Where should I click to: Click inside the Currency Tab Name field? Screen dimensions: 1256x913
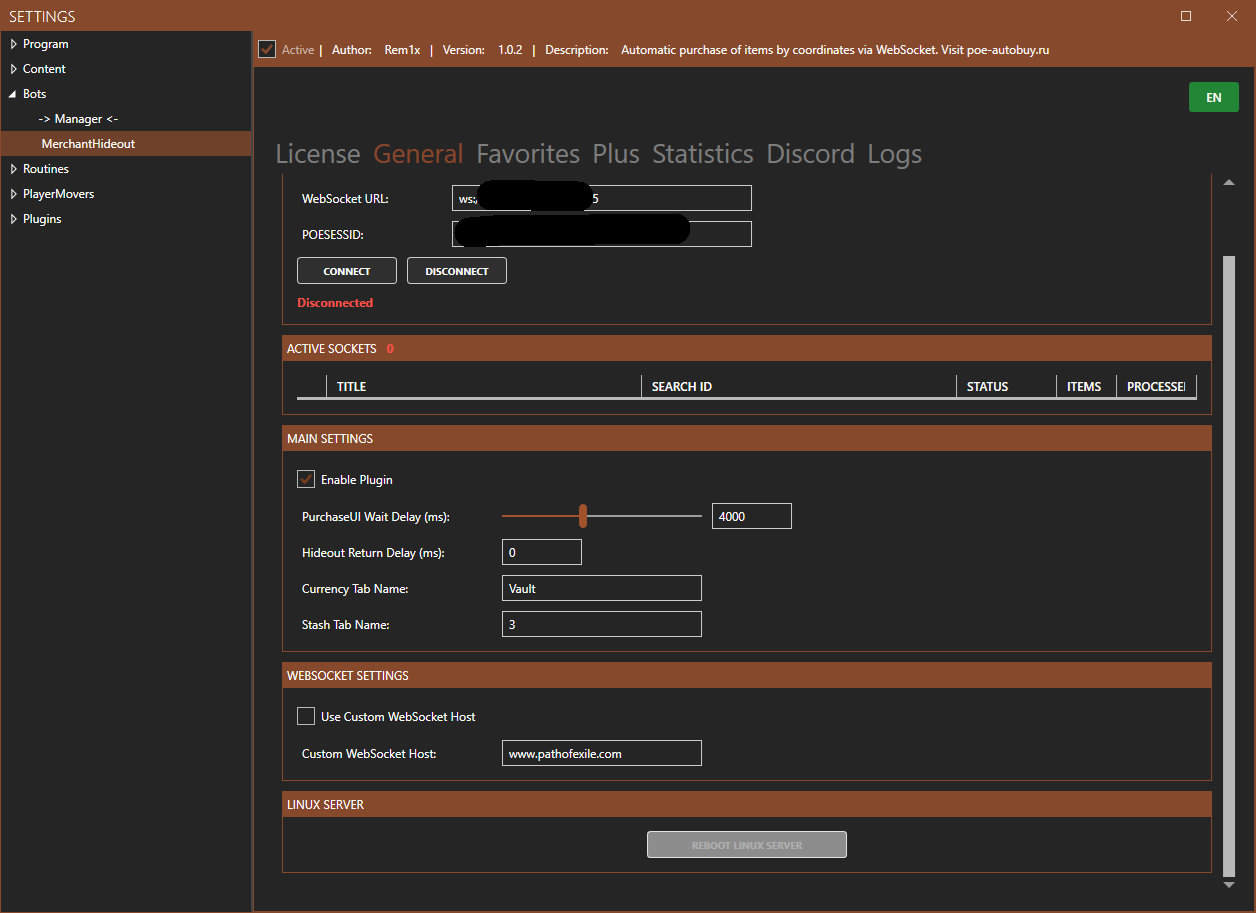pyautogui.click(x=601, y=587)
